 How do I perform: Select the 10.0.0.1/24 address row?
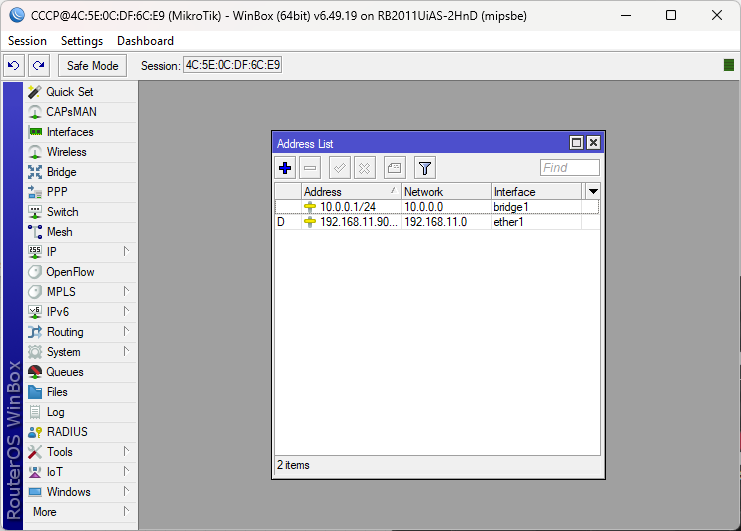437,207
